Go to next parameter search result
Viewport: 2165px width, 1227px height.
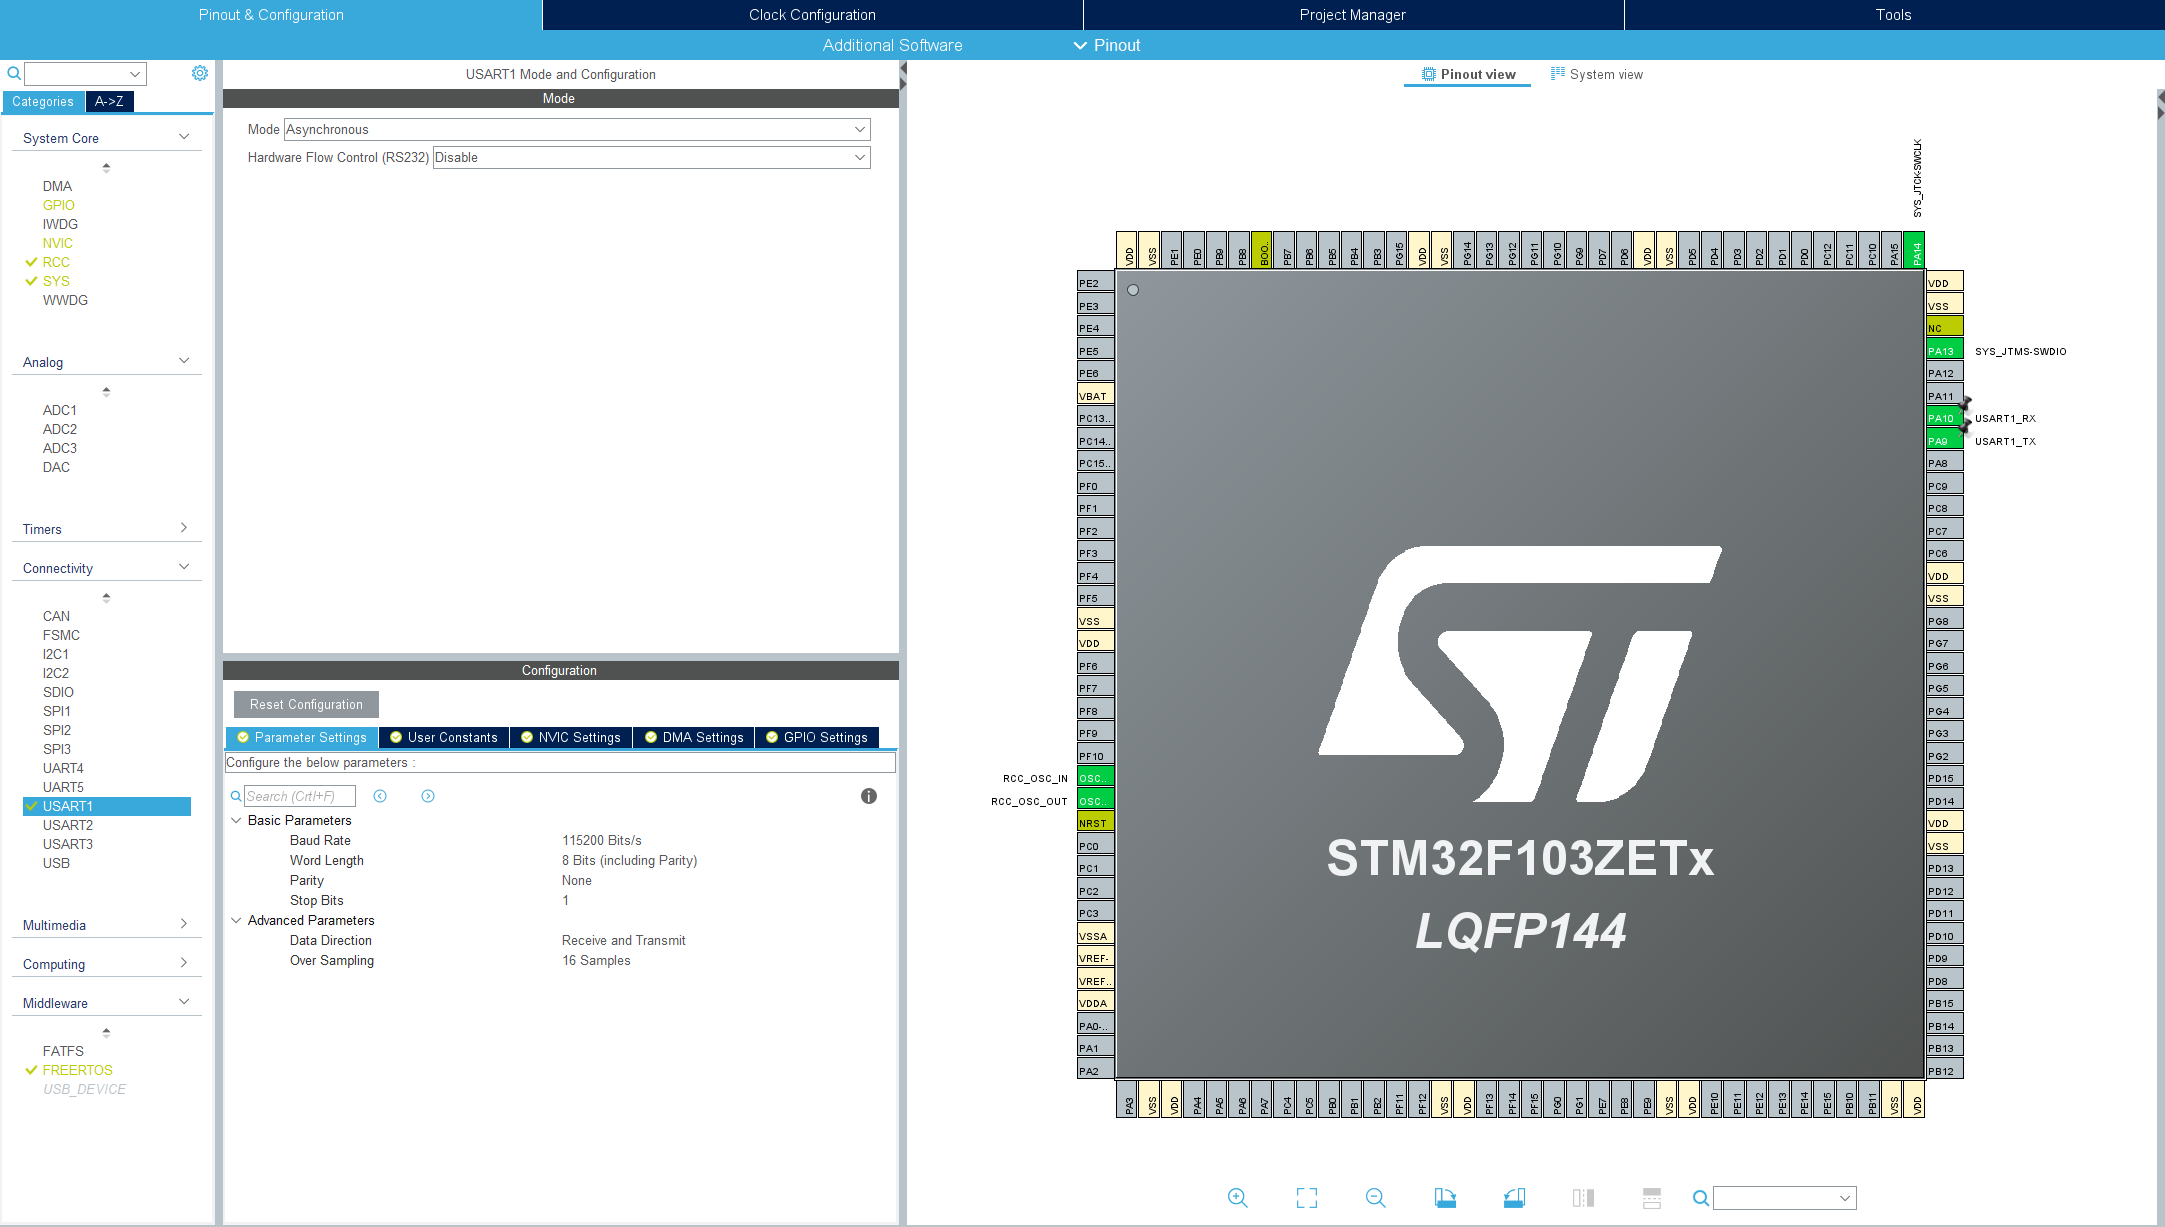click(x=428, y=796)
